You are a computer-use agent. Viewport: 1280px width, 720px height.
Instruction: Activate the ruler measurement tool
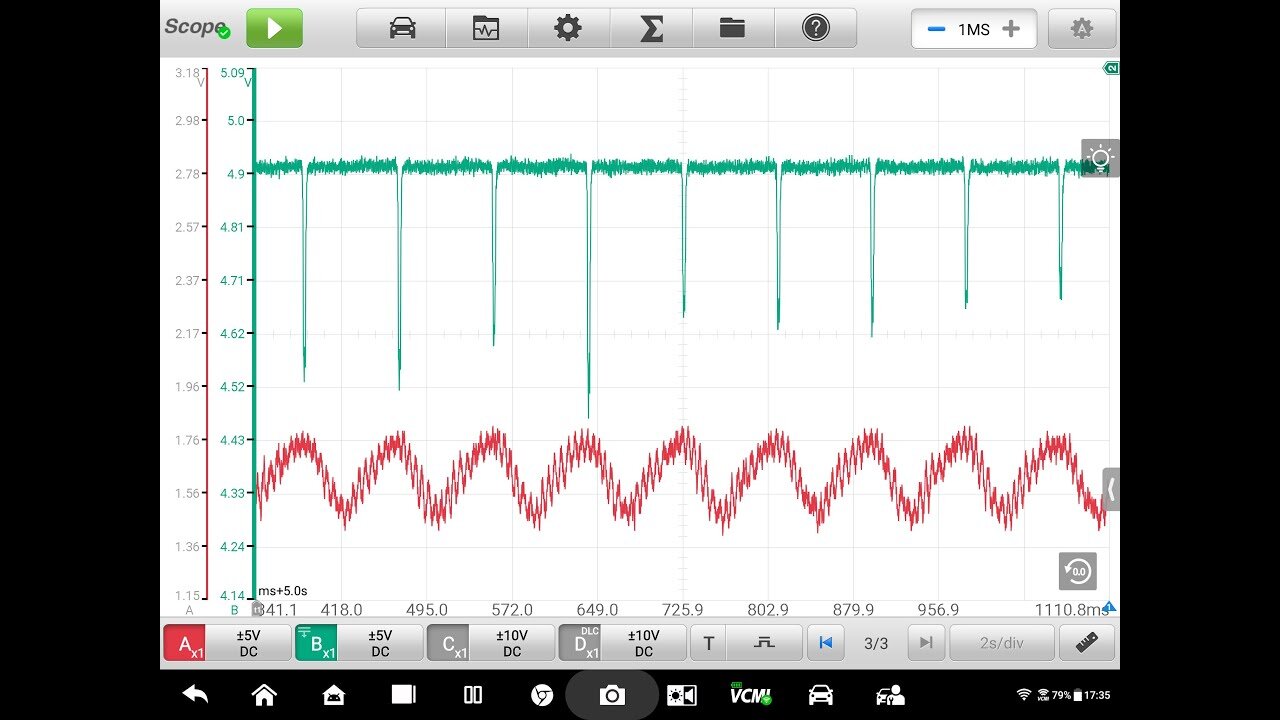(x=1087, y=643)
